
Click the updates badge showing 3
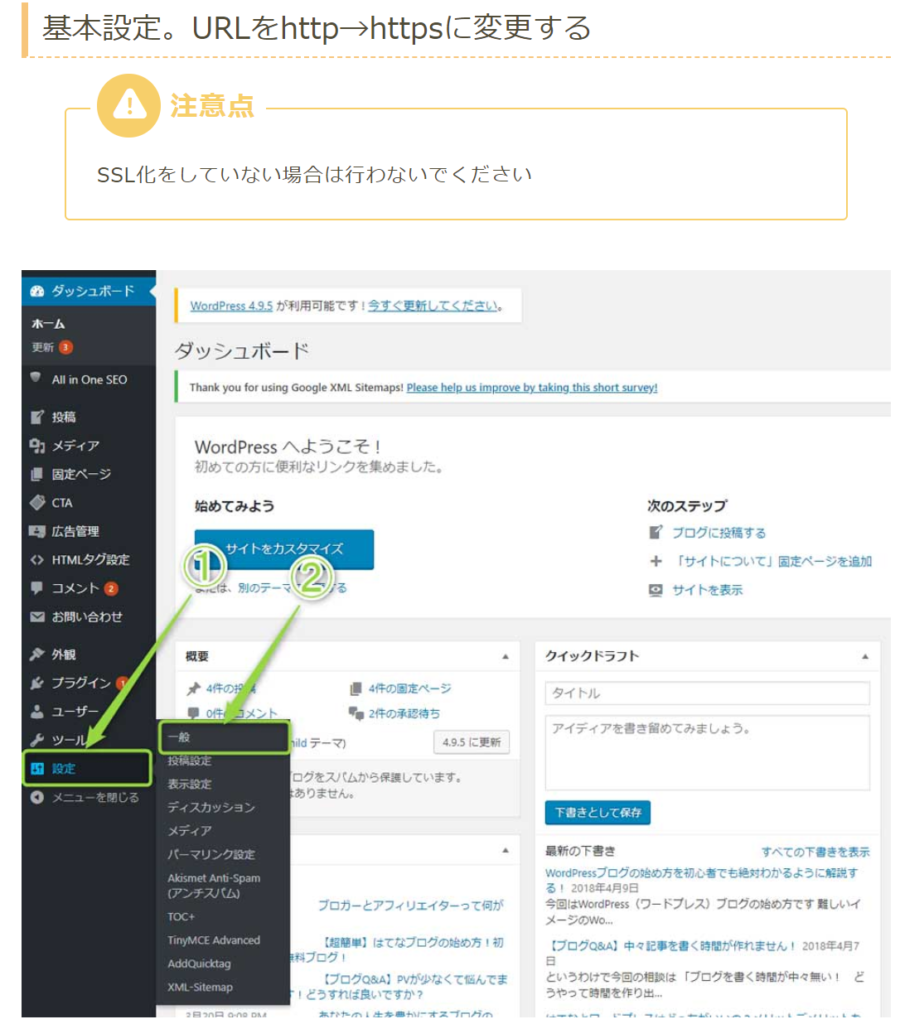coord(65,347)
